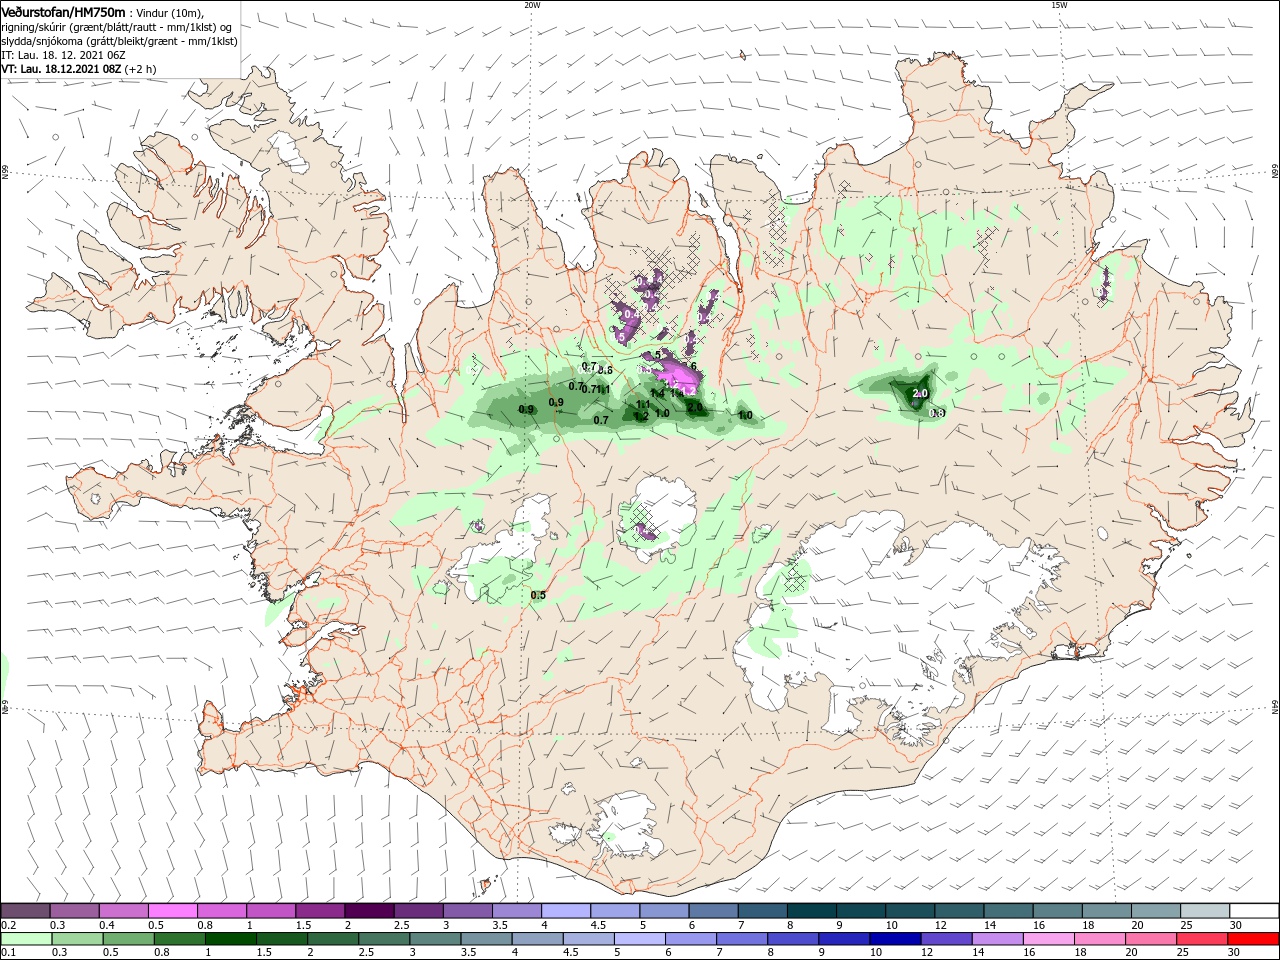This screenshot has height=960, width=1280.
Task: Pick the snow scale swatch between 0.2 and 0.3
Action: click(x=25, y=911)
